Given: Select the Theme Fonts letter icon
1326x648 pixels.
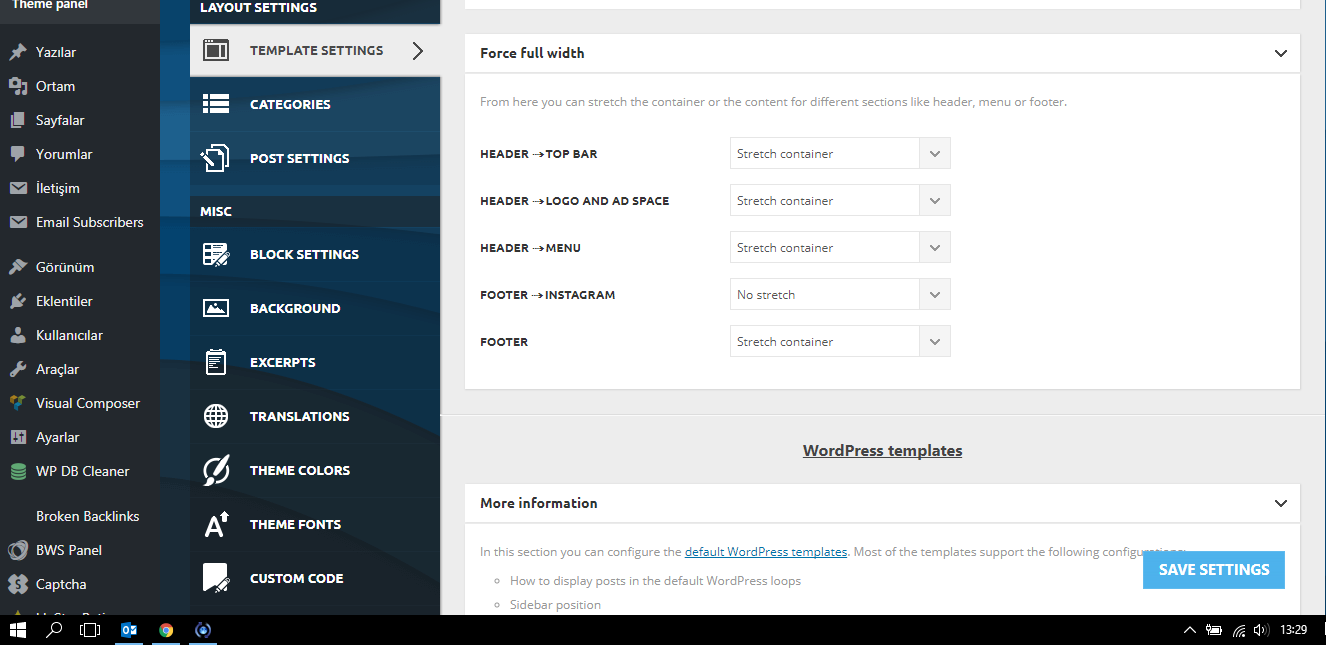Looking at the screenshot, I should click(x=216, y=524).
